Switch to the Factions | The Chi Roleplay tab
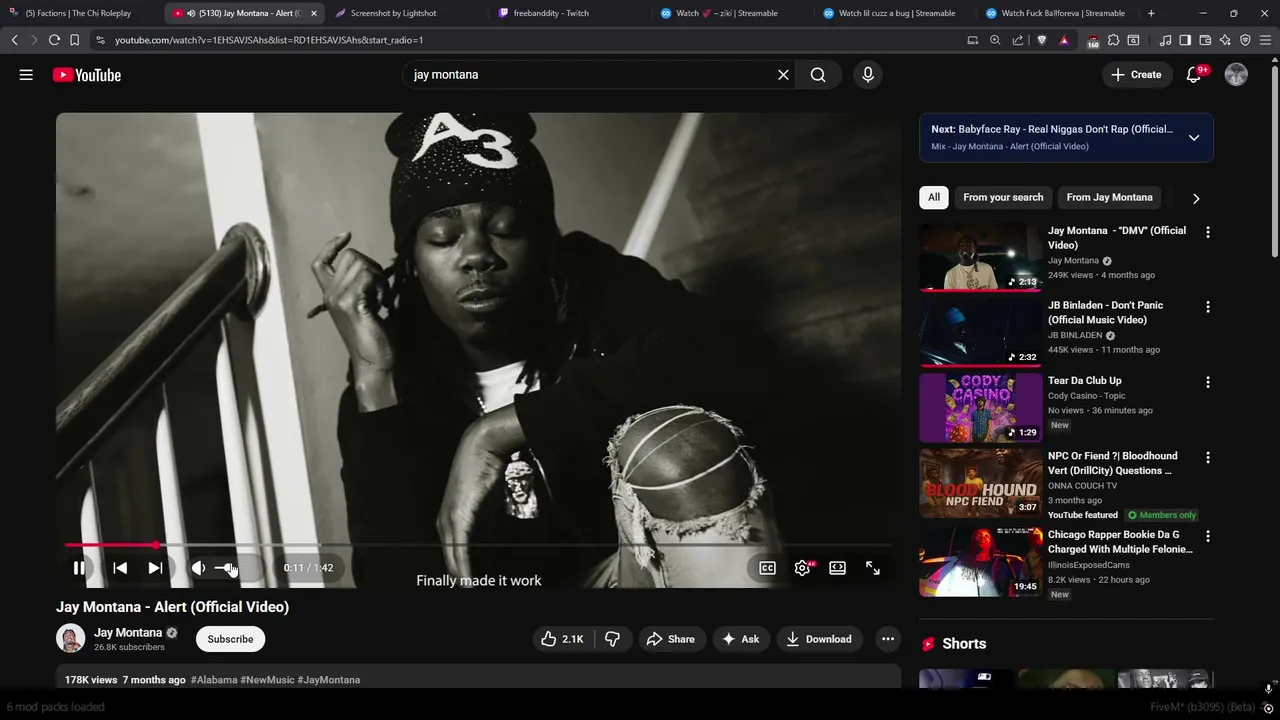 78,13
